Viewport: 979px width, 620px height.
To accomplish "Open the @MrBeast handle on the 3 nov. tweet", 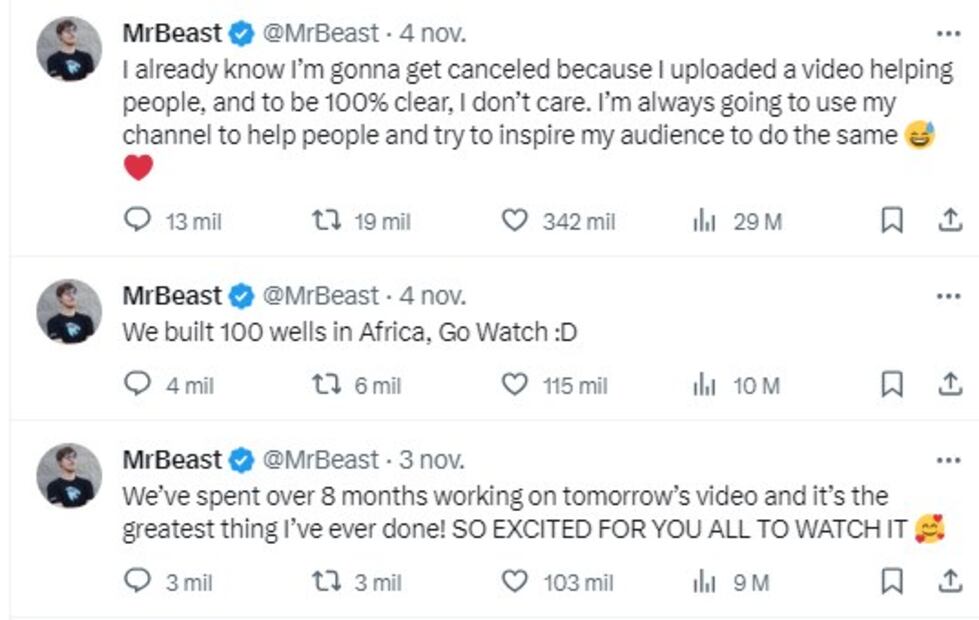I will click(x=320, y=460).
